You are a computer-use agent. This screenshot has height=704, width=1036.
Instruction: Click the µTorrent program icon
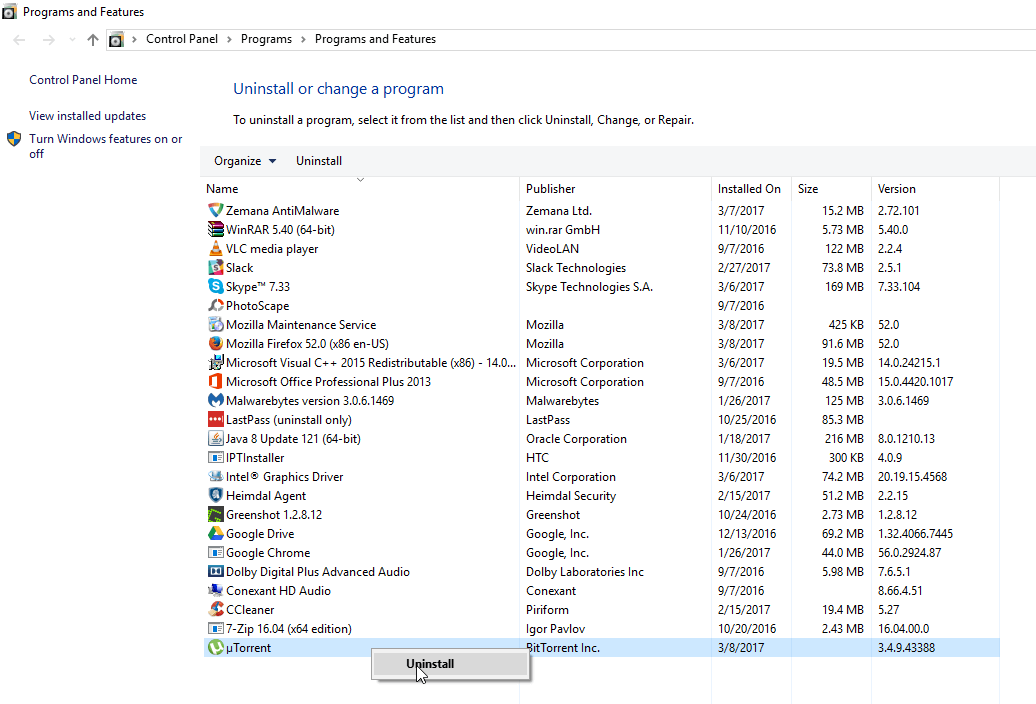[x=215, y=648]
